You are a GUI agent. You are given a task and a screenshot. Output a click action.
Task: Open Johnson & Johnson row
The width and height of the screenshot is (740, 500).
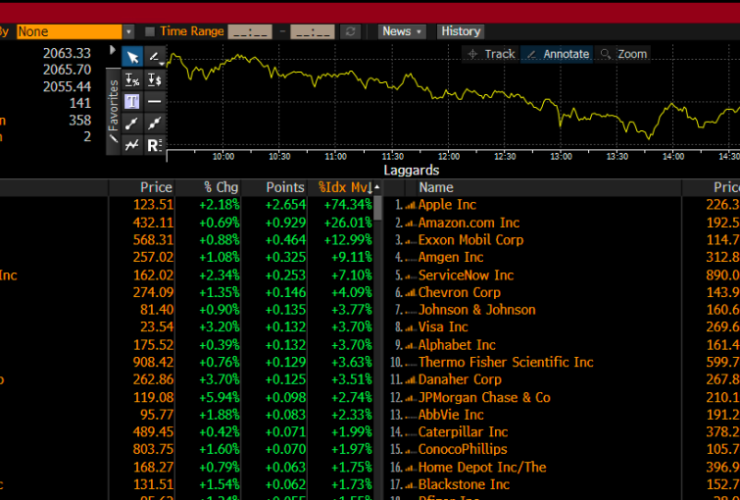[x=477, y=310]
